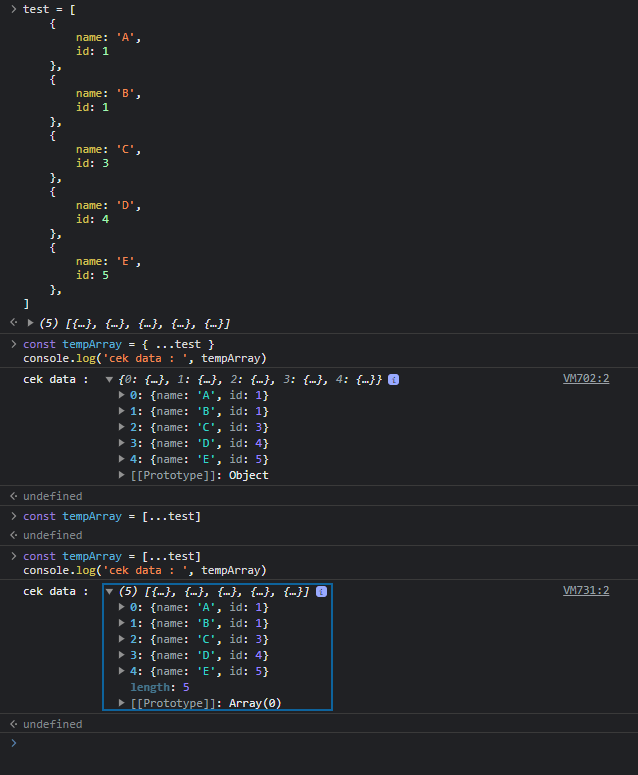
Task: Click the first 'undefined' result
Action: coord(53,496)
